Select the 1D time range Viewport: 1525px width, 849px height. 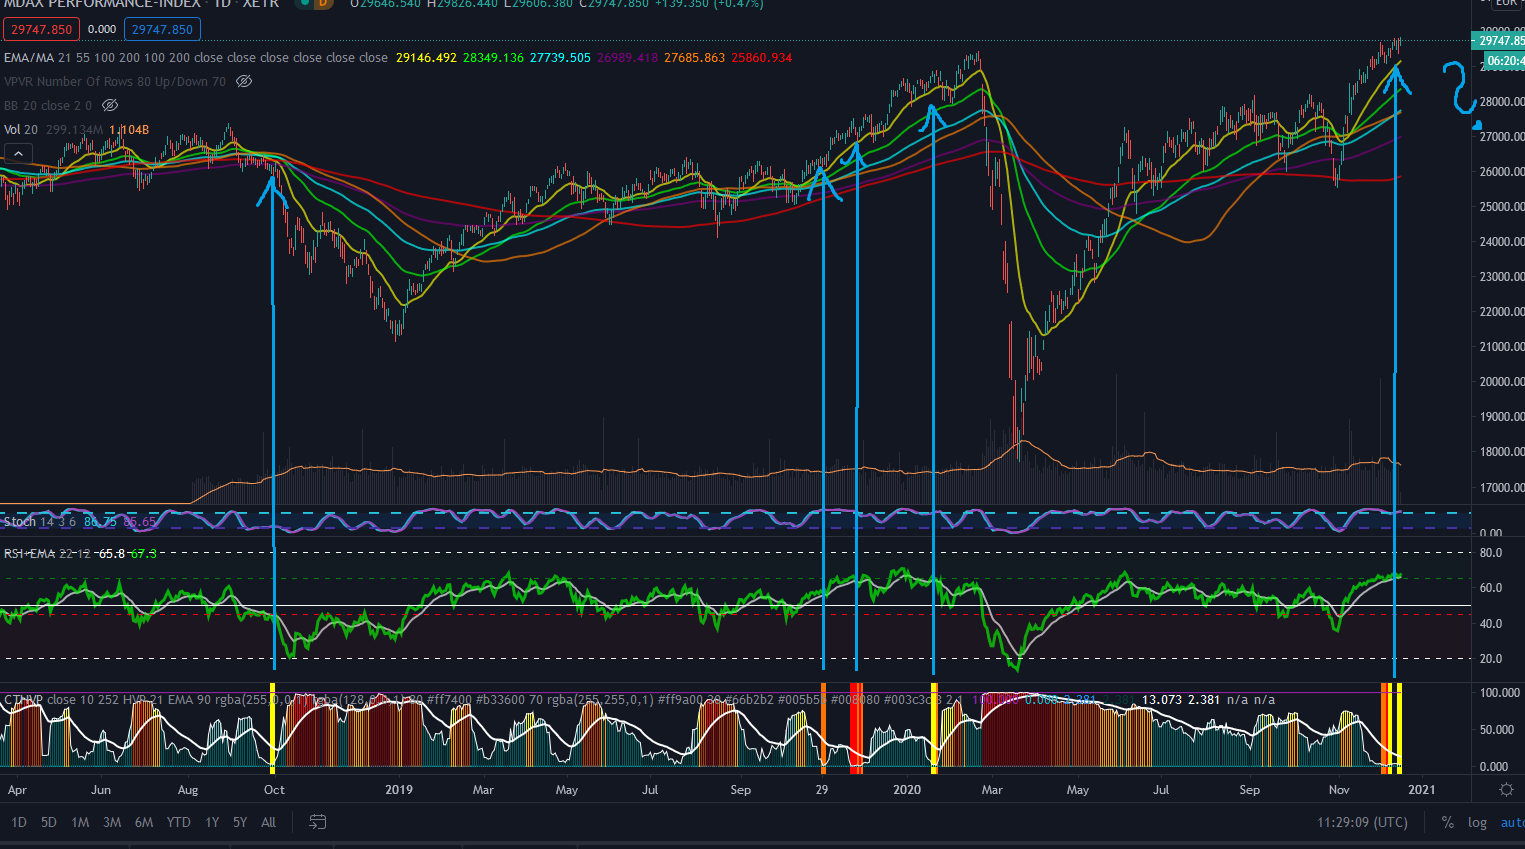(19, 822)
